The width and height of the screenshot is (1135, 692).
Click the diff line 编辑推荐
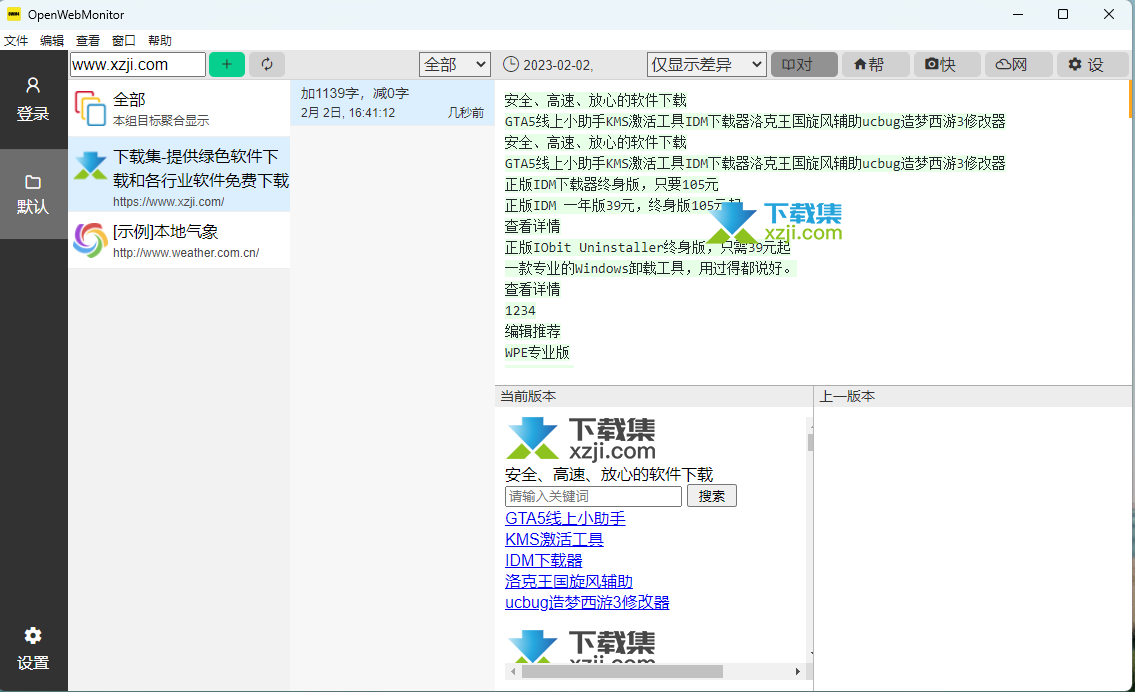533,332
